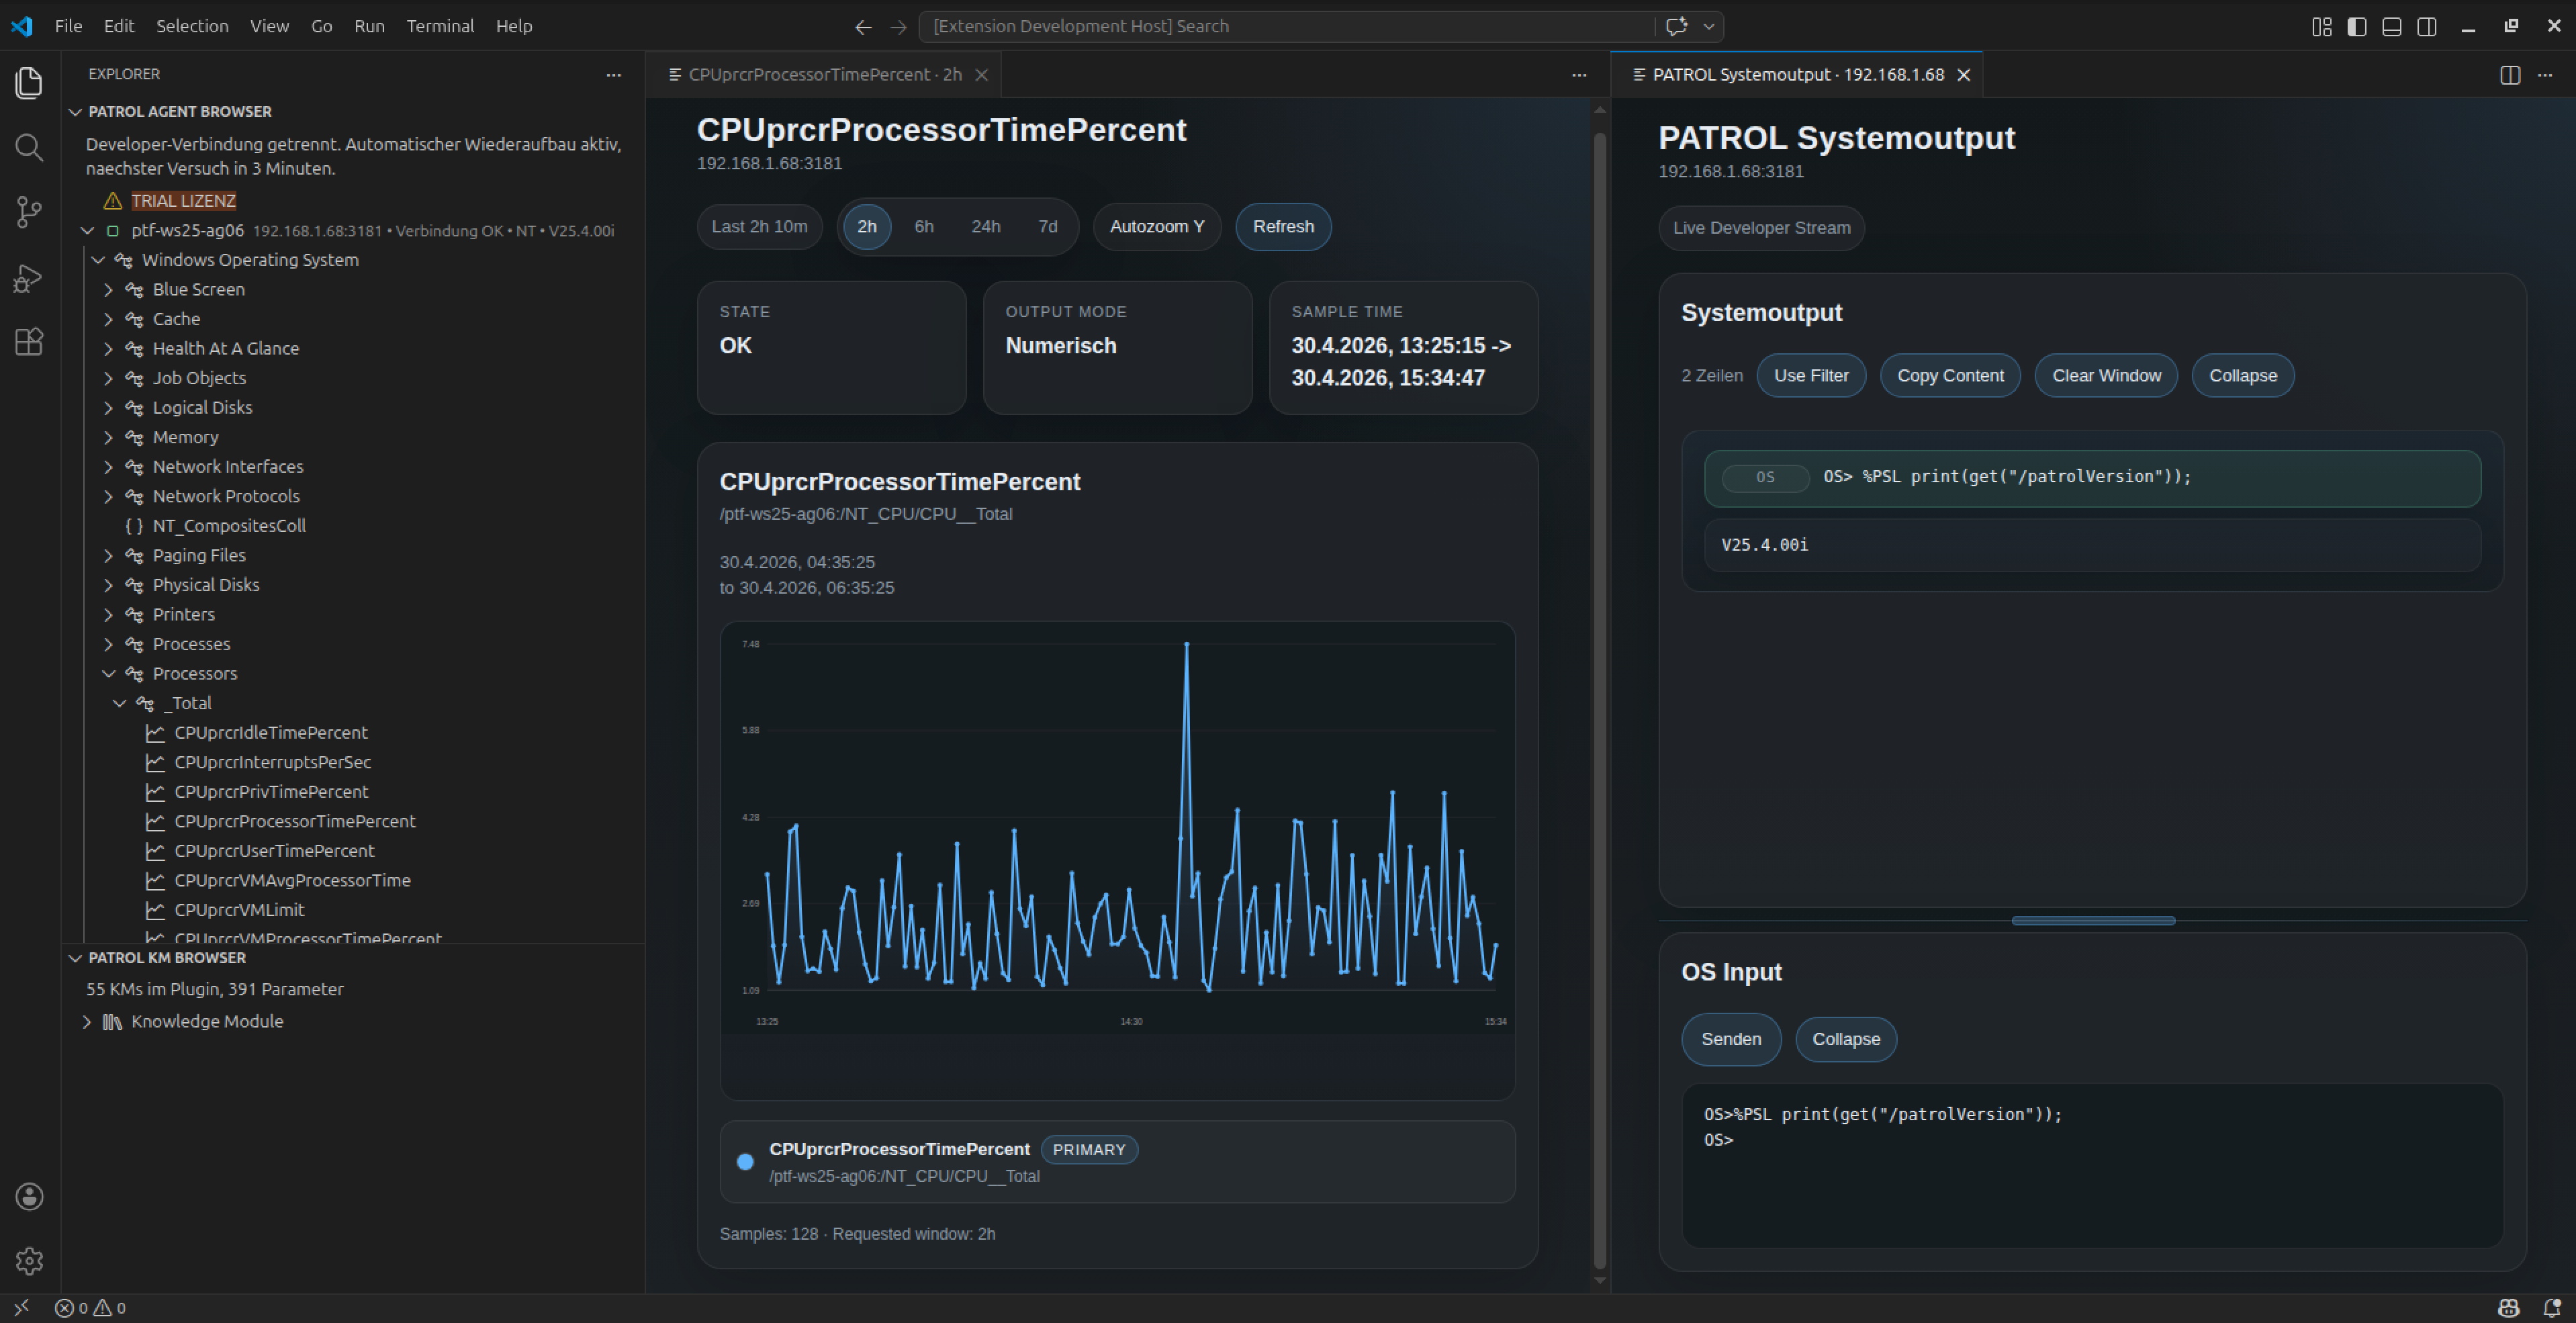The width and height of the screenshot is (2576, 1323).
Task: Select the 2h time range
Action: pyautogui.click(x=866, y=227)
